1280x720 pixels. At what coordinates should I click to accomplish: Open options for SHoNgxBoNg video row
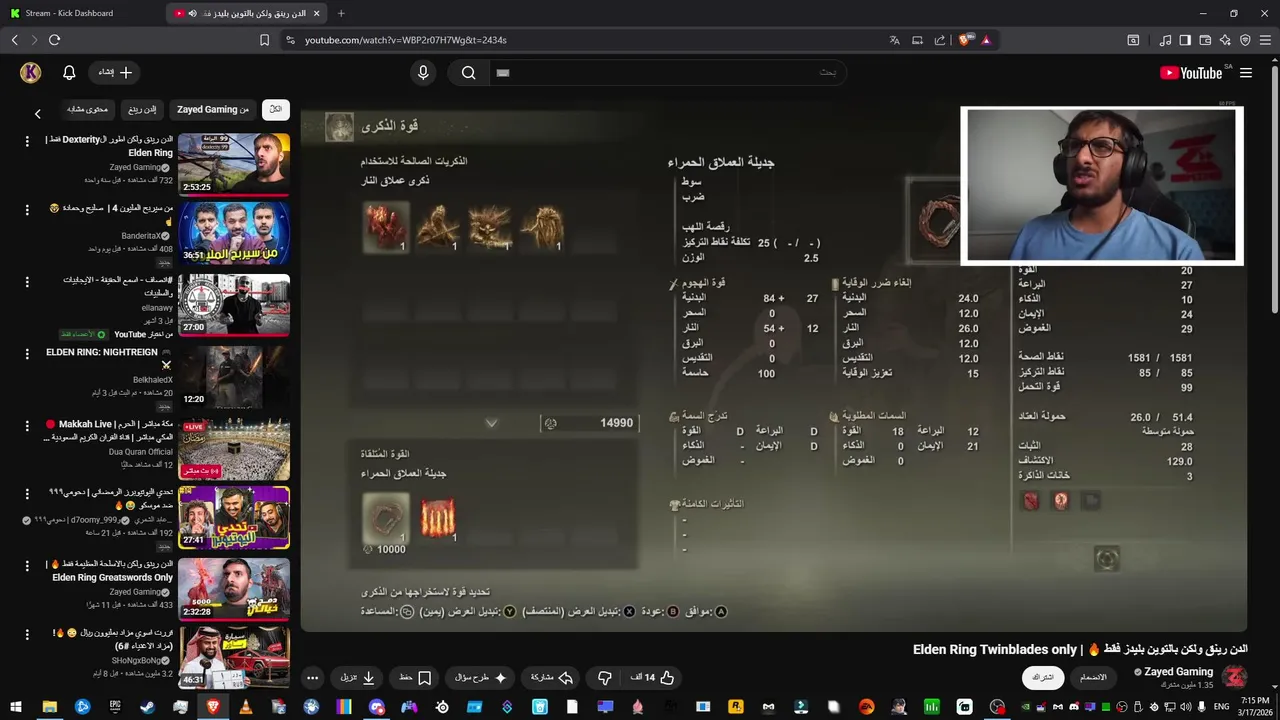coord(27,634)
